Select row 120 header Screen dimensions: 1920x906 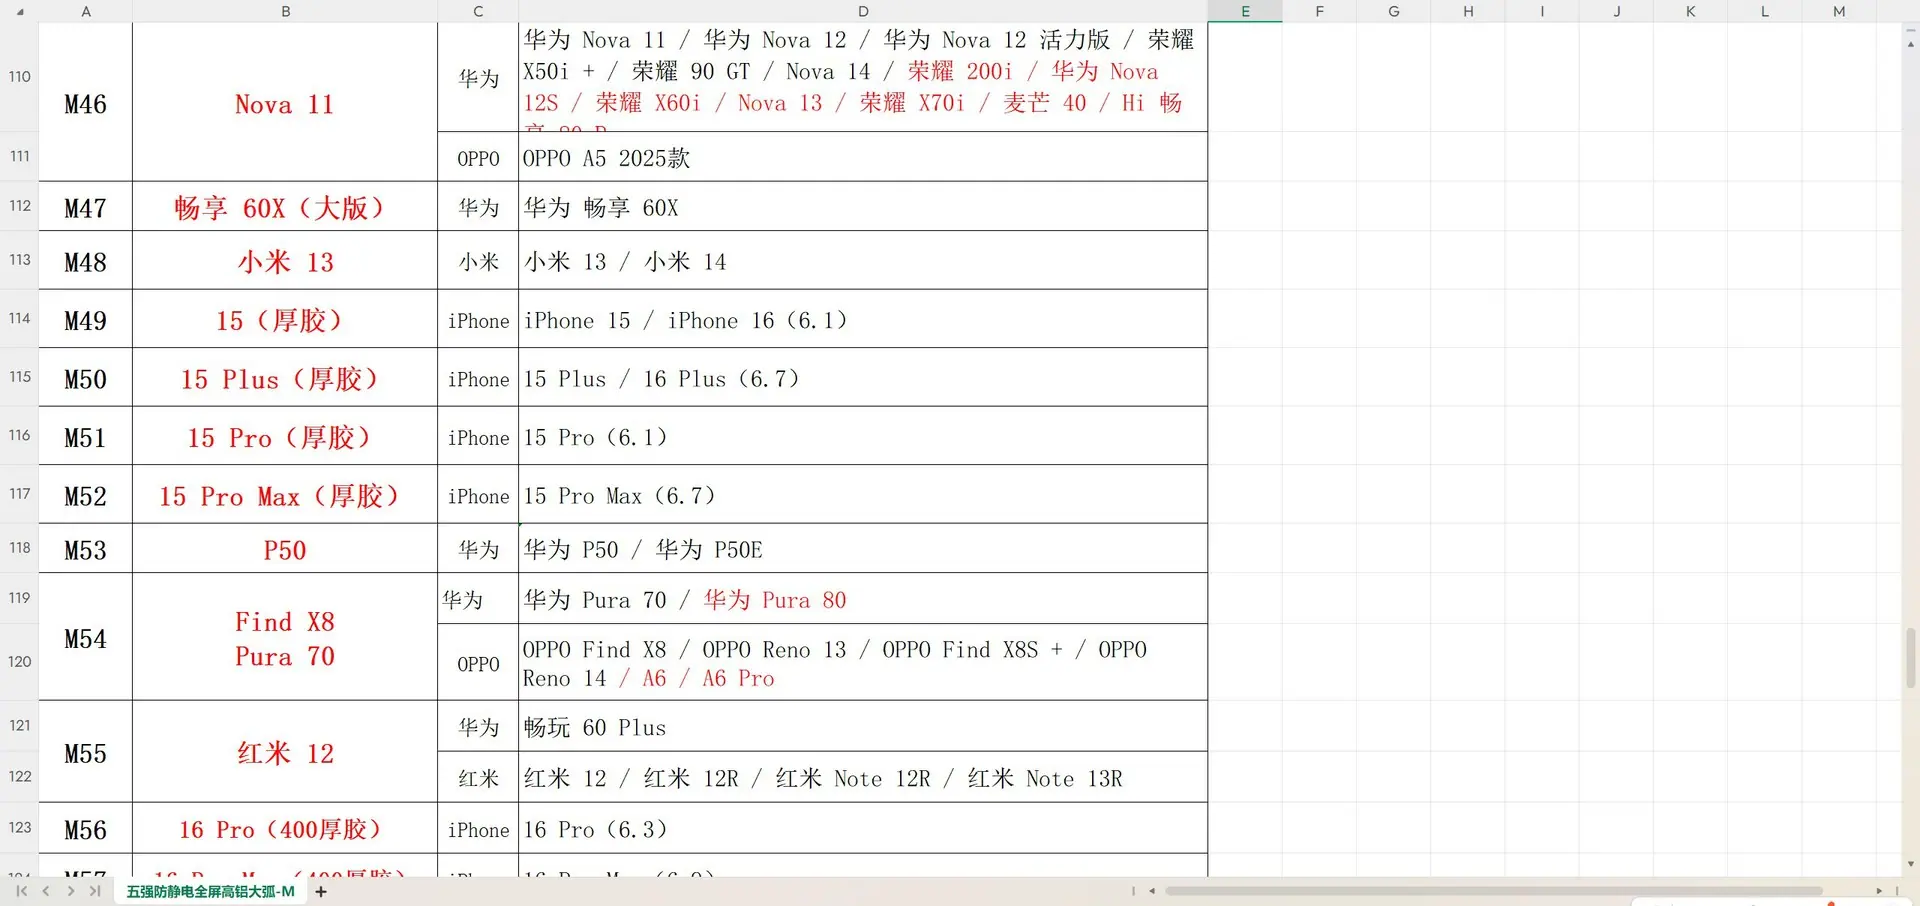tap(19, 662)
